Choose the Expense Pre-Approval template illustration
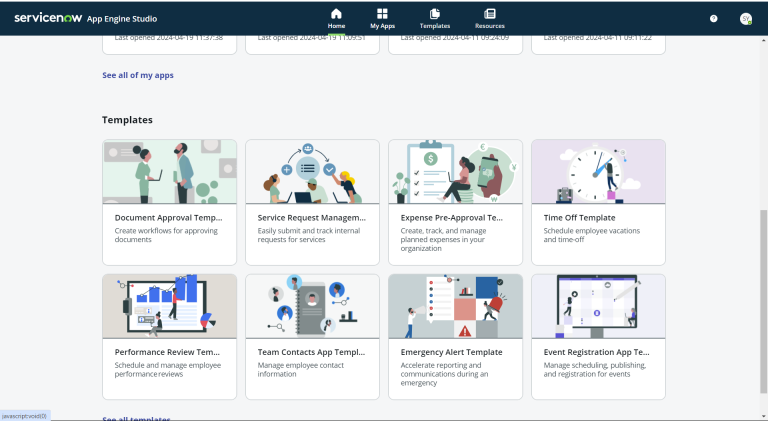This screenshot has height=421, width=768. (455, 171)
